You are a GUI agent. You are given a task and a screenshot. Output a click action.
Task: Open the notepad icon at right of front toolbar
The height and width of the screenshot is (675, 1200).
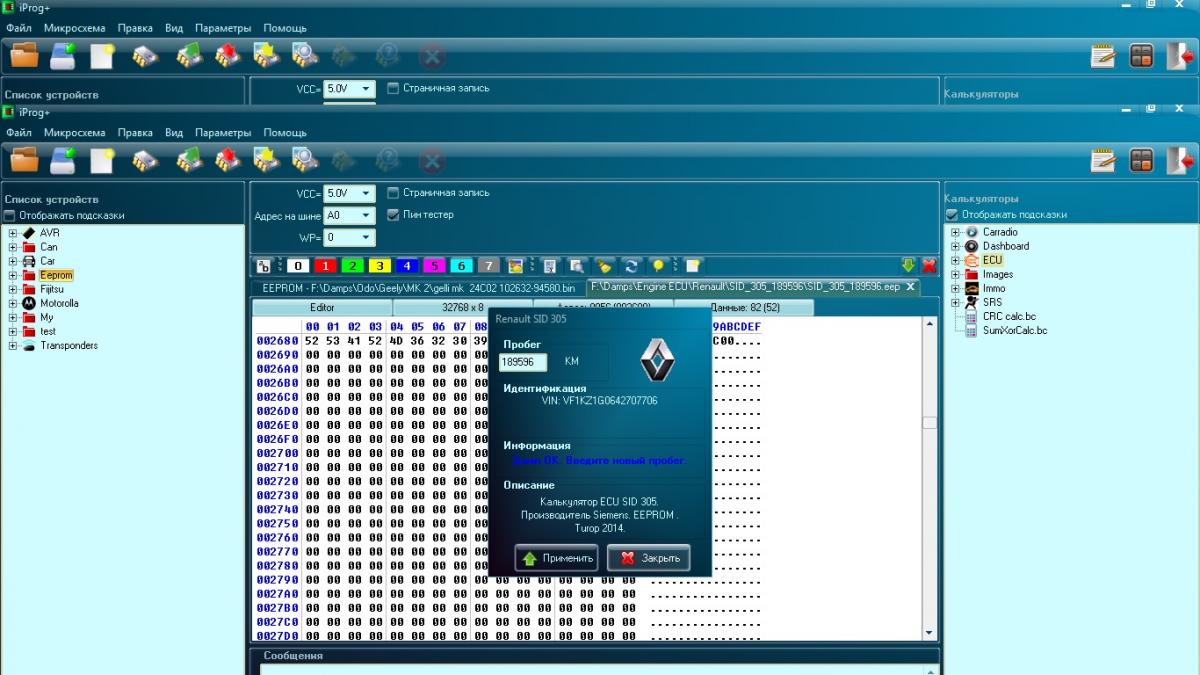point(1103,160)
